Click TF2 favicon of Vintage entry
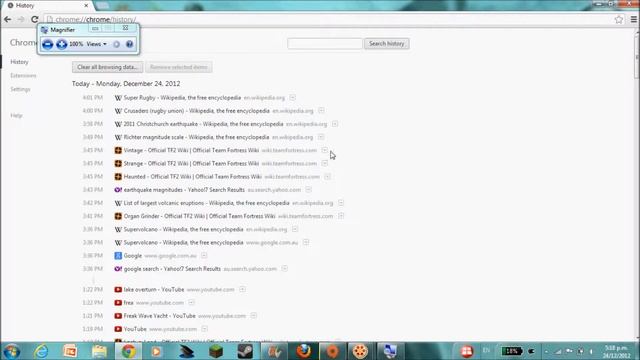Image resolution: width=640 pixels, height=360 pixels. (118, 151)
